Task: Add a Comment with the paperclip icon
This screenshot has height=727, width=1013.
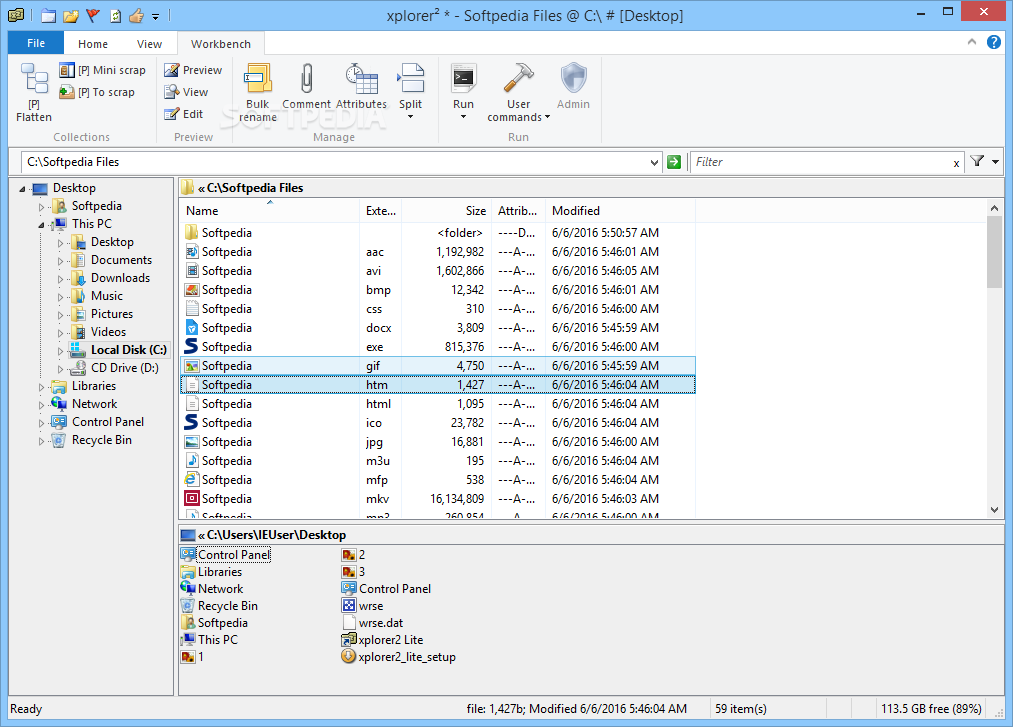Action: (x=306, y=79)
